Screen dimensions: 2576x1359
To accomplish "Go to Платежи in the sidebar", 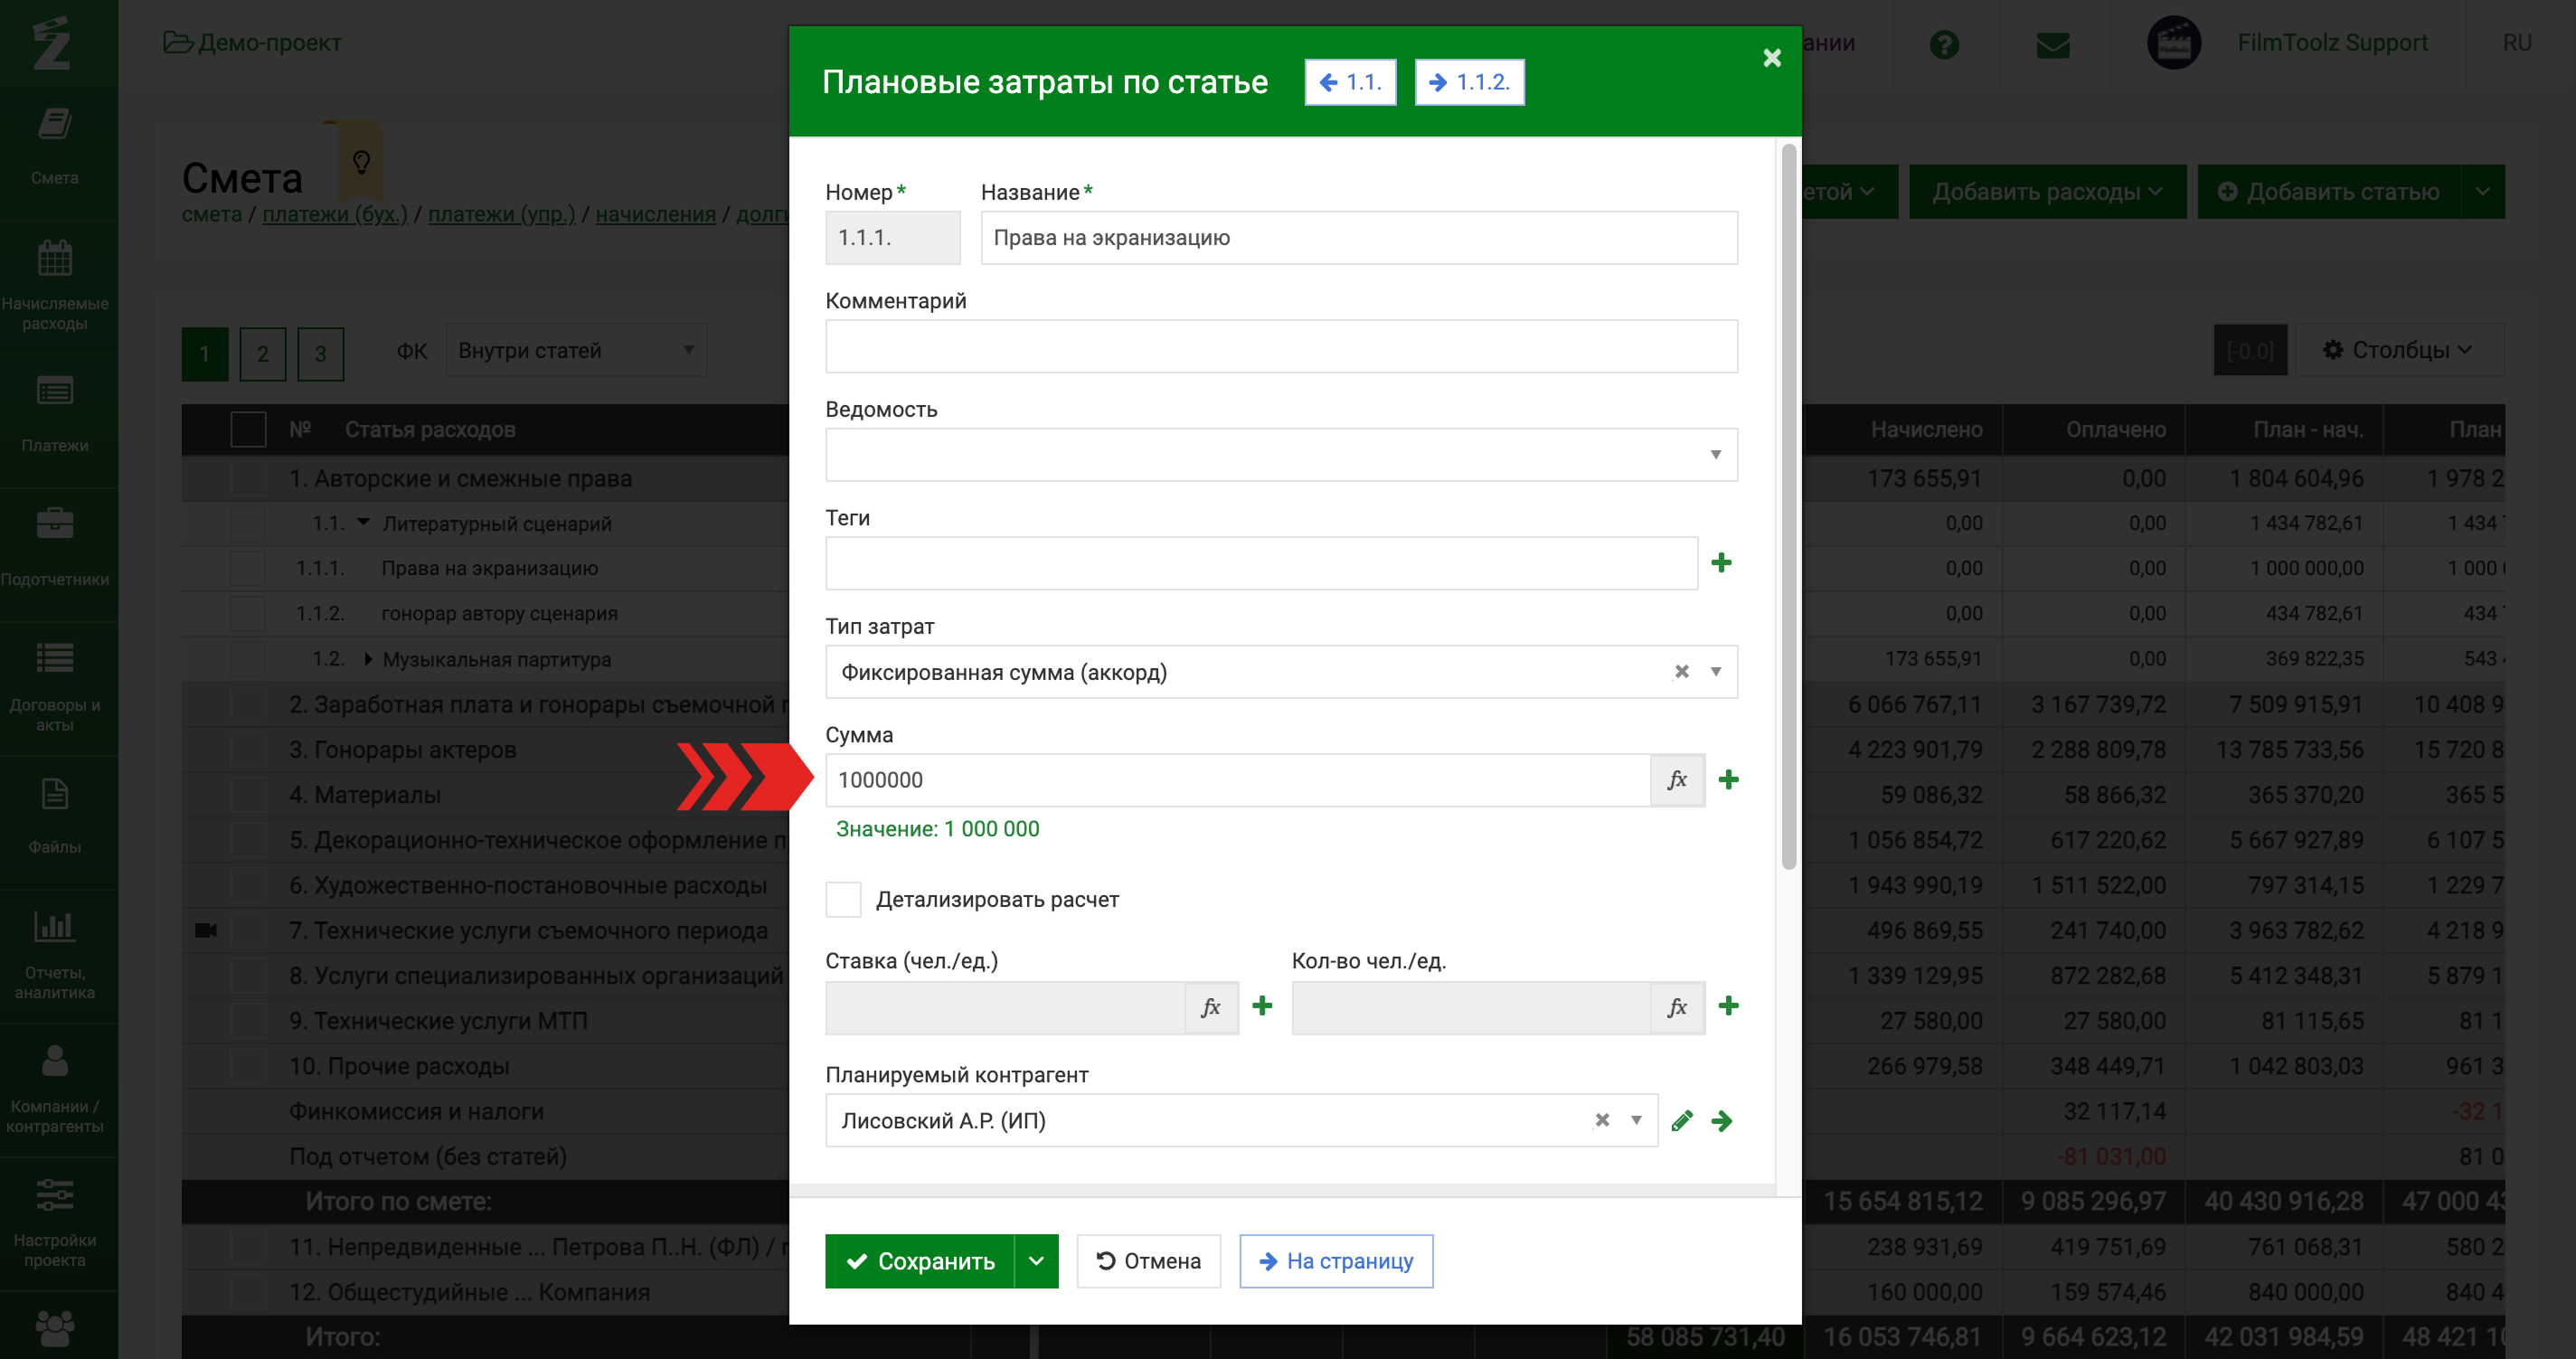I will coord(55,415).
